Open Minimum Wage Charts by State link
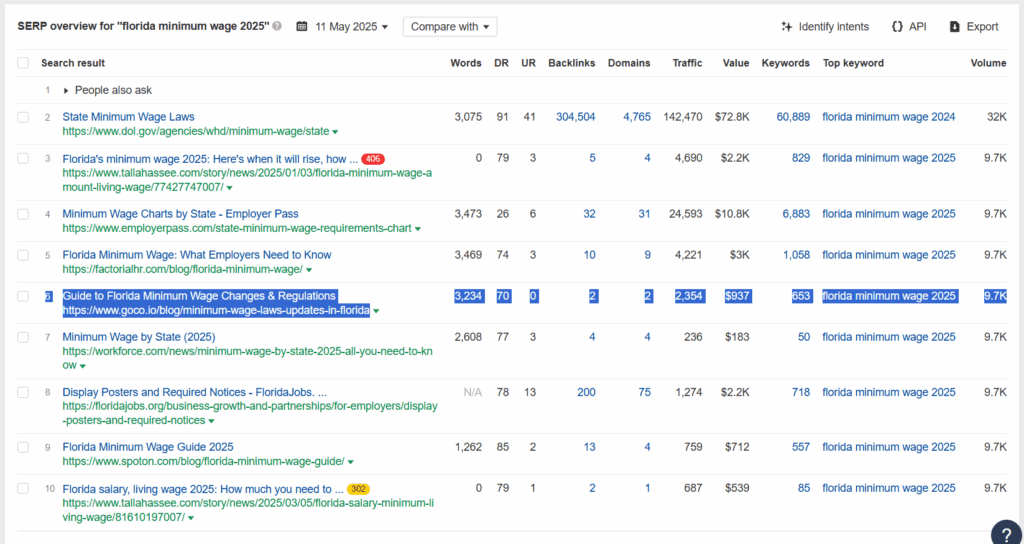The image size is (1024, 544). (x=180, y=214)
